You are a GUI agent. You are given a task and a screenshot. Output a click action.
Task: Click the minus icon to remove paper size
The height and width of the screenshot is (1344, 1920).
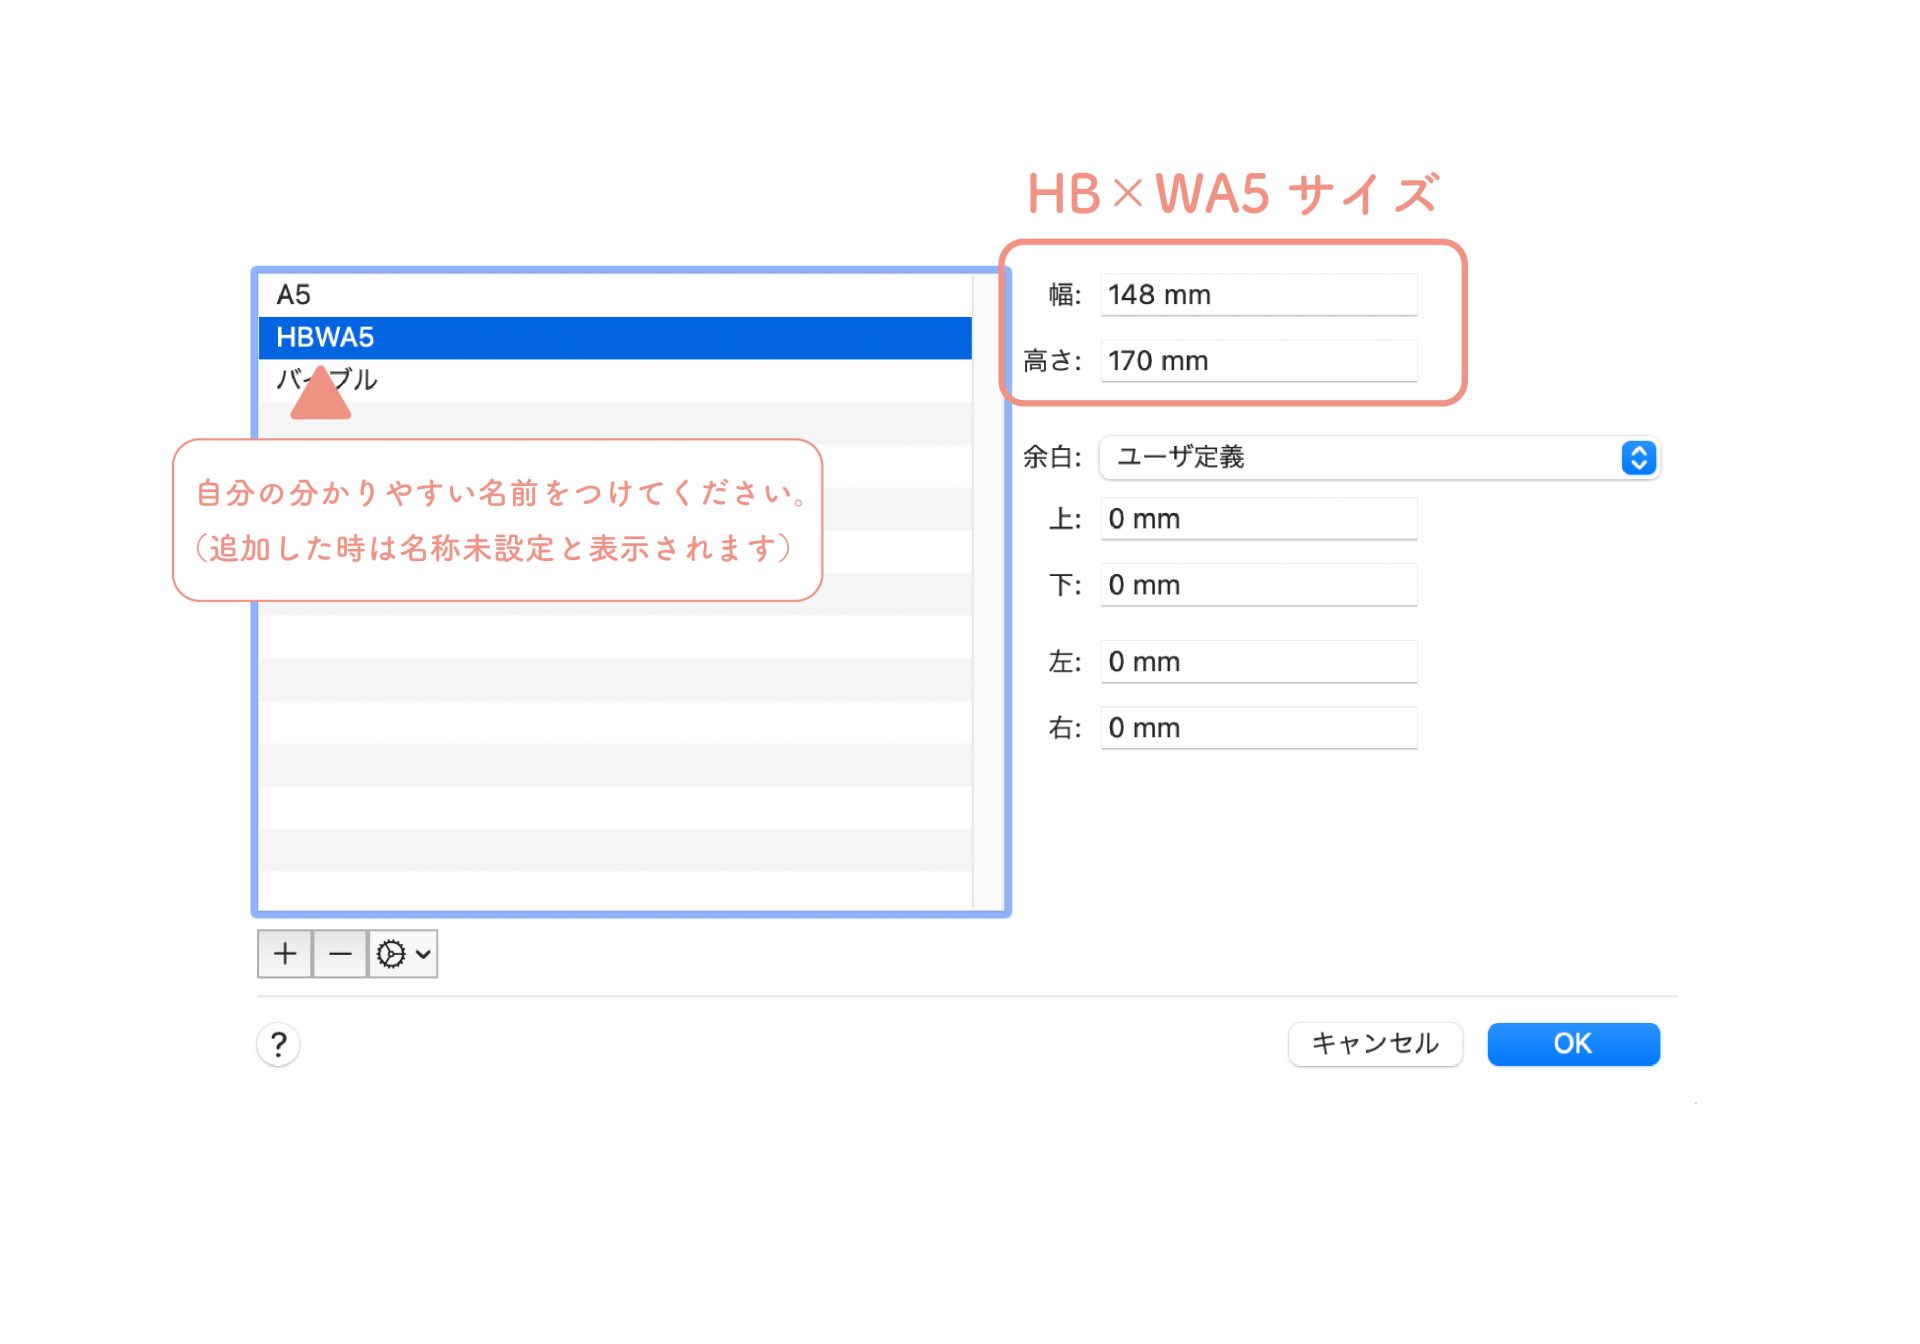point(340,954)
